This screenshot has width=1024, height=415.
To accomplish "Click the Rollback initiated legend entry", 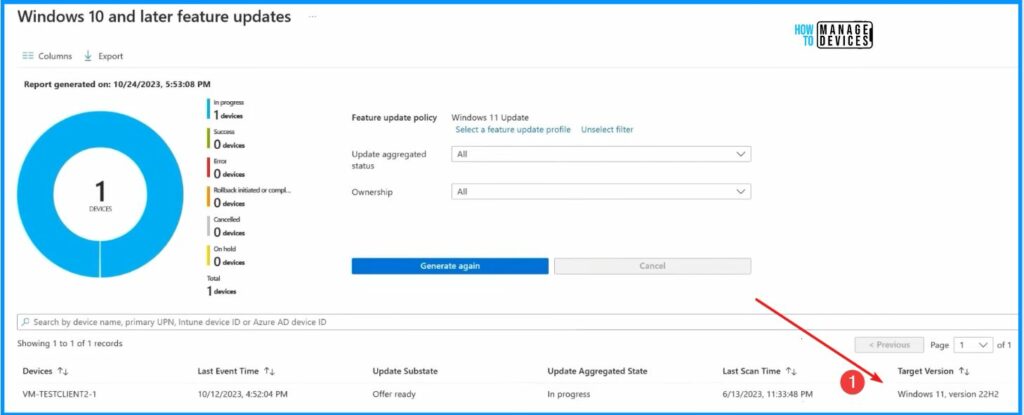I will tap(249, 197).
